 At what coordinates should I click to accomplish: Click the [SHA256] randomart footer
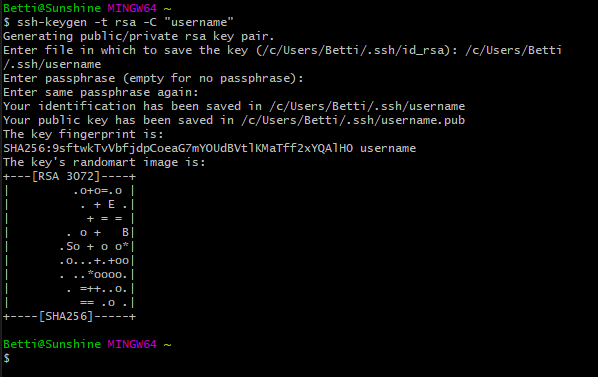[66, 316]
